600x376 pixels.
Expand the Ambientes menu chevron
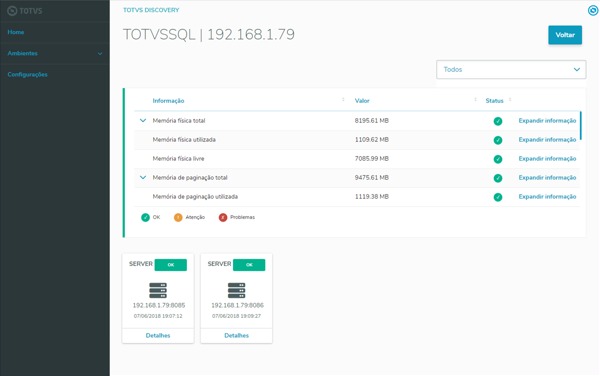[x=100, y=54]
